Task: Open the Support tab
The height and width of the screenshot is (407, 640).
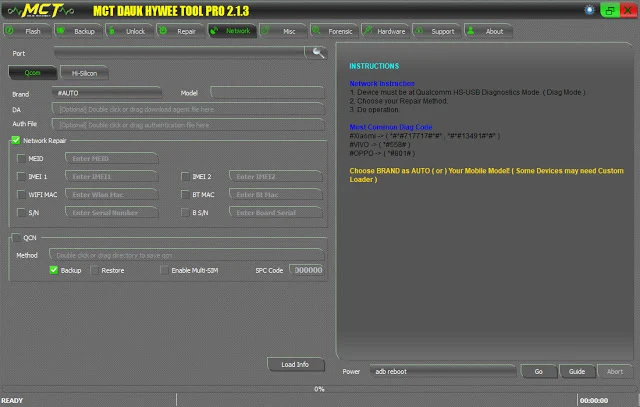Action: (436, 31)
